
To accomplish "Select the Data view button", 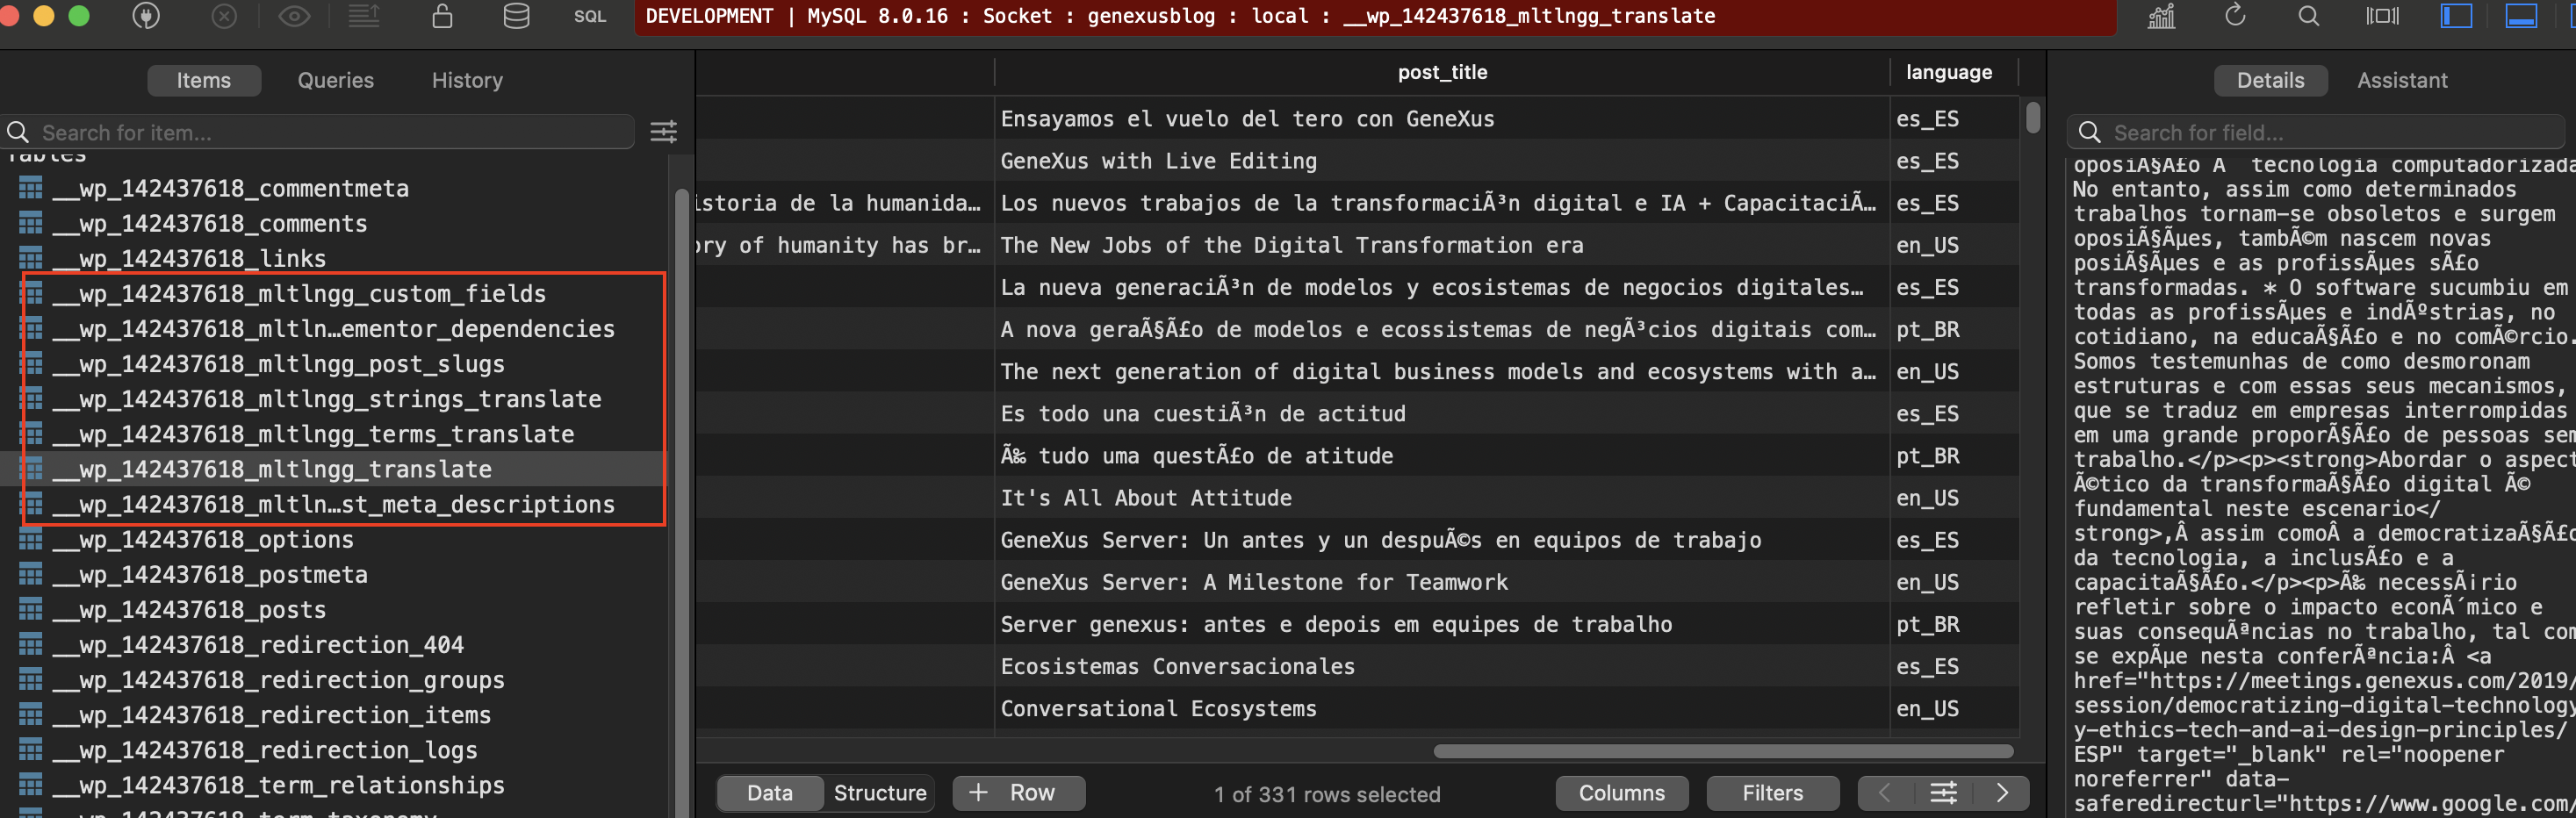I will tap(769, 793).
